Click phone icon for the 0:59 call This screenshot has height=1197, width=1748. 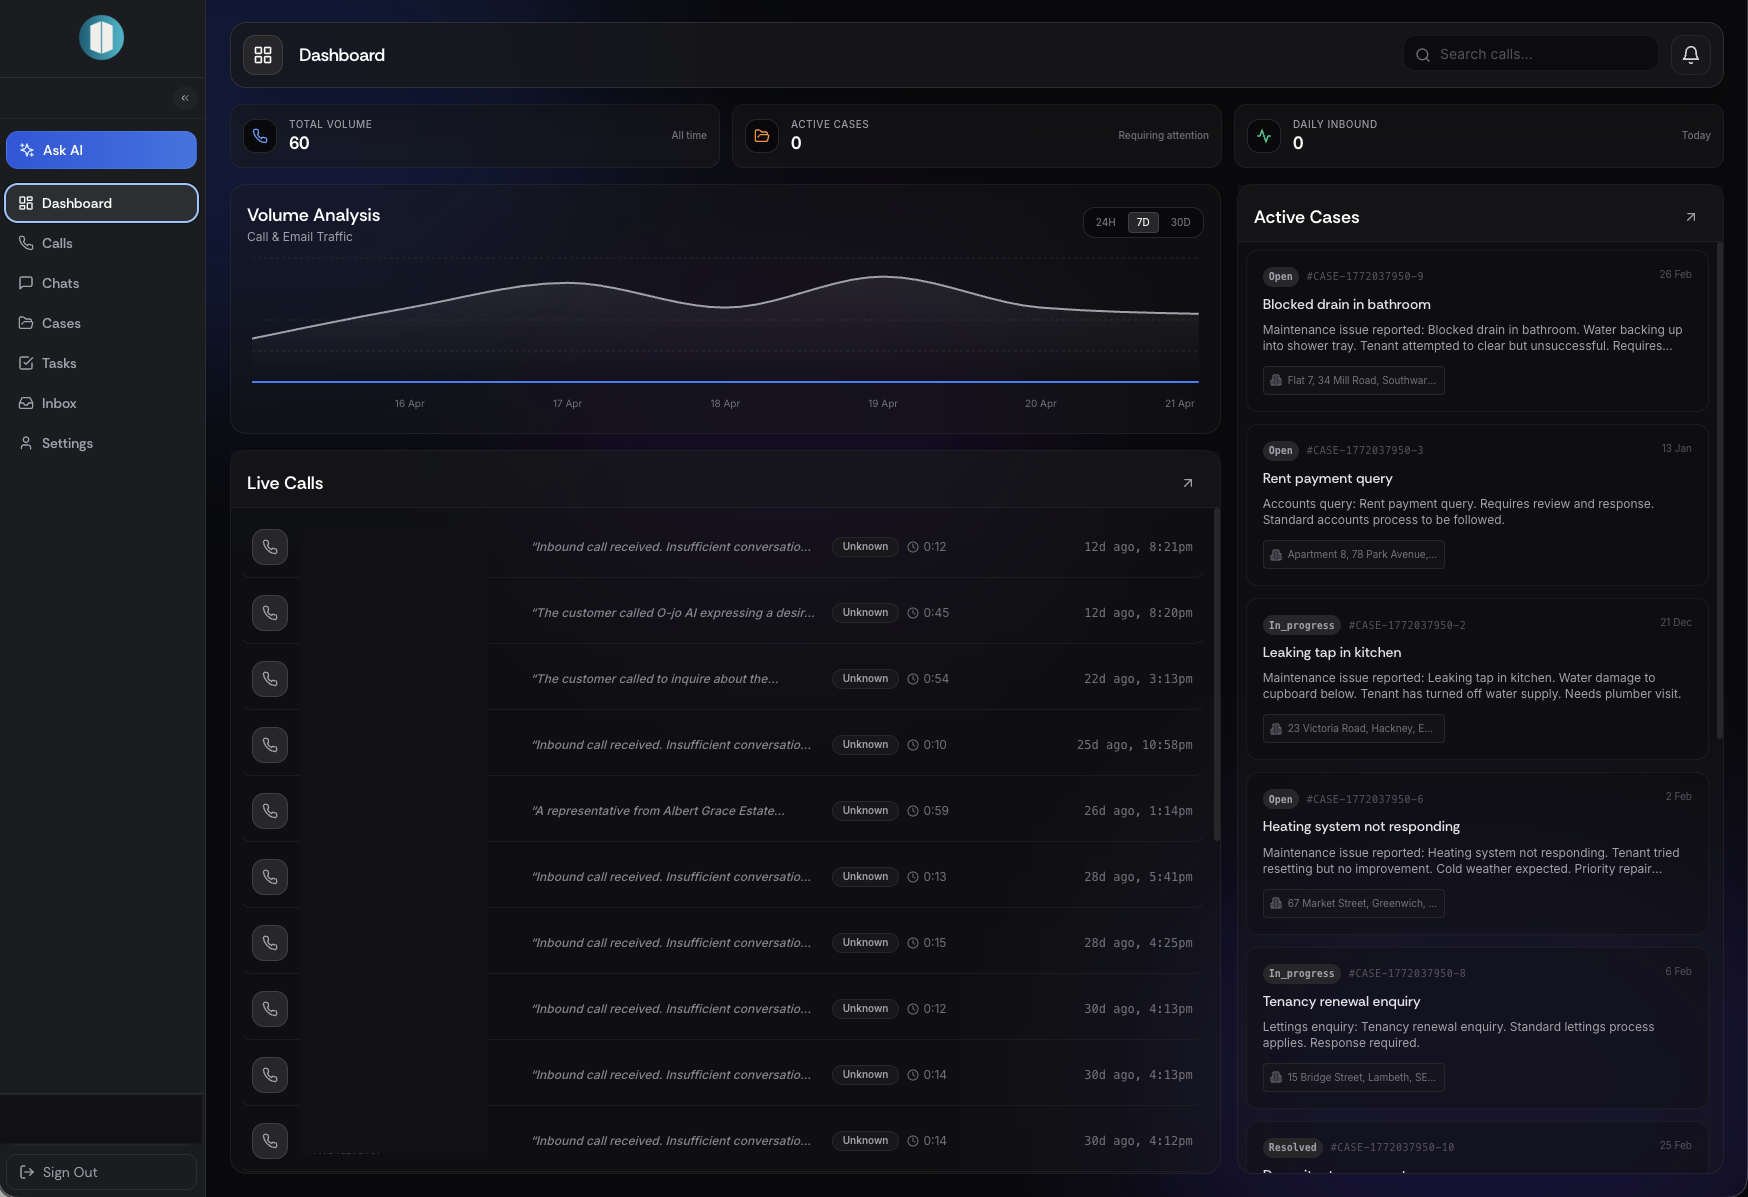pos(270,811)
